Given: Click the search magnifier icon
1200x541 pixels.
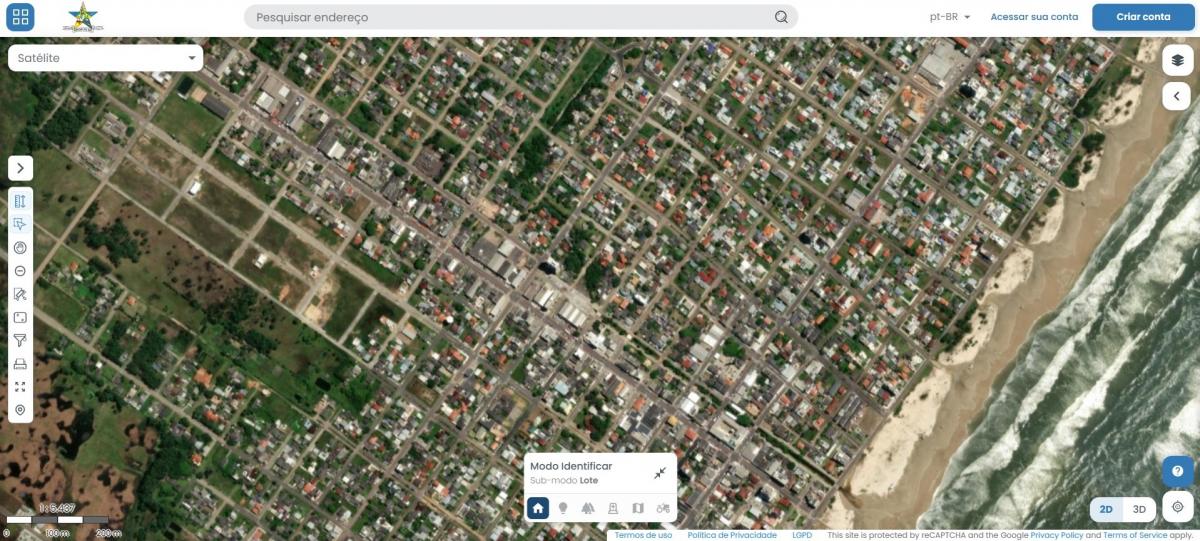Looking at the screenshot, I should coord(781,17).
